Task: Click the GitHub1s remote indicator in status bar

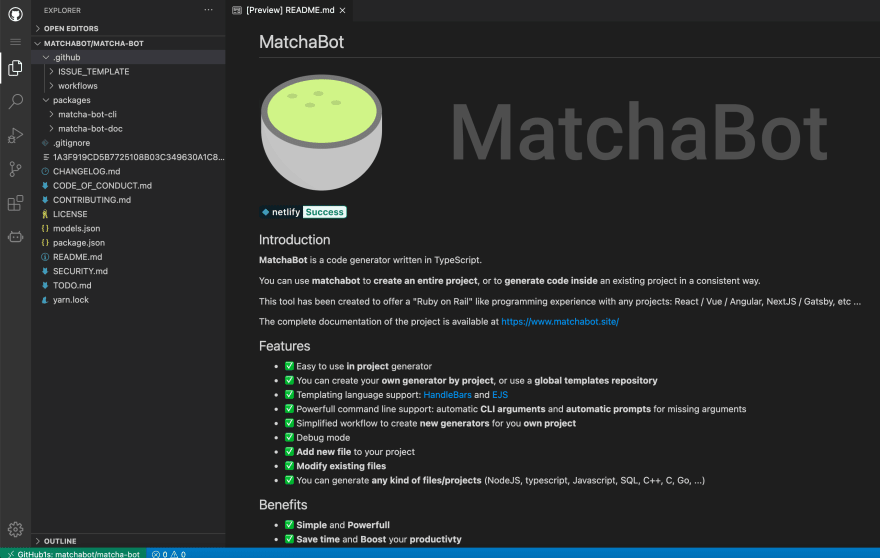Action: point(73,554)
